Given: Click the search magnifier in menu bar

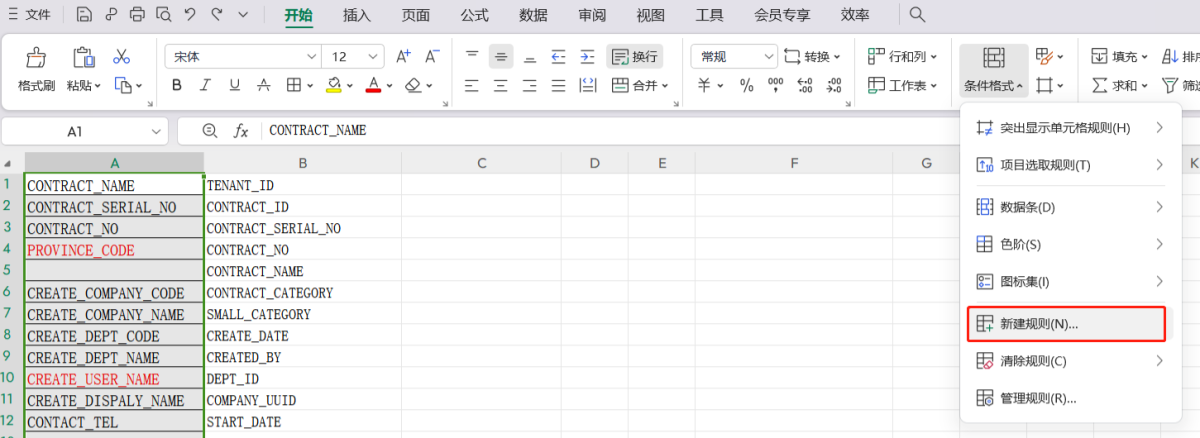Looking at the screenshot, I should 917,15.
